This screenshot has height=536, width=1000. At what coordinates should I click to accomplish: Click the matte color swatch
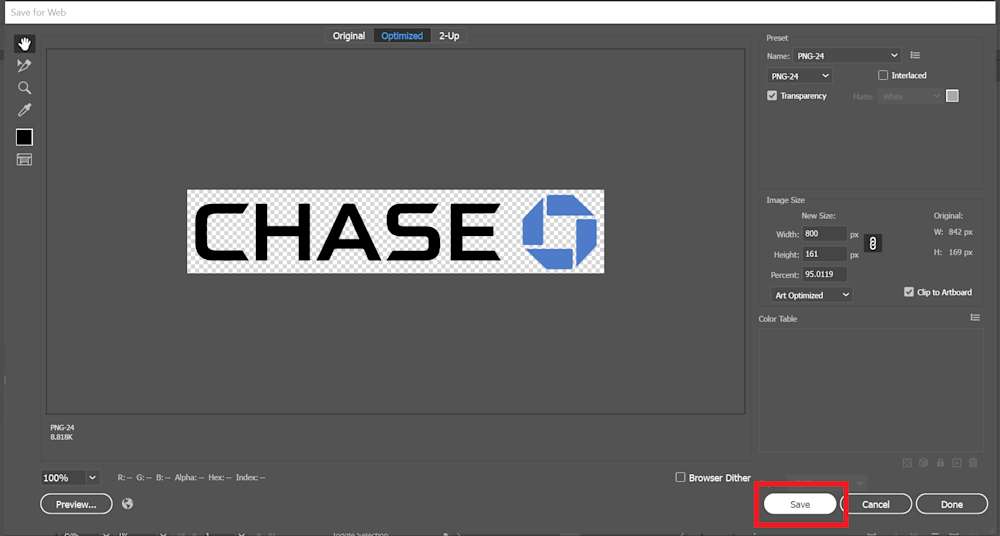(952, 96)
